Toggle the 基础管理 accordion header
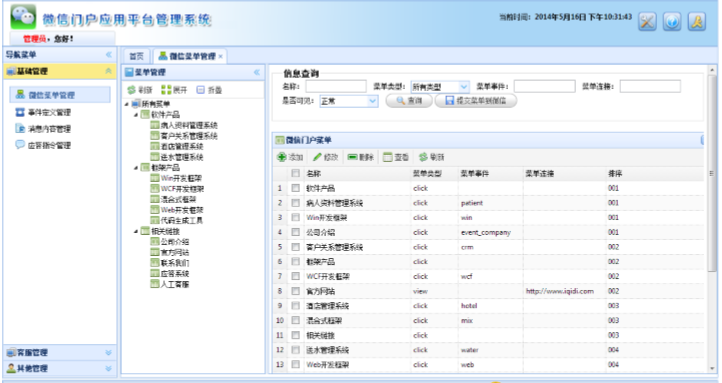The height and width of the screenshot is (383, 722). (x=60, y=71)
